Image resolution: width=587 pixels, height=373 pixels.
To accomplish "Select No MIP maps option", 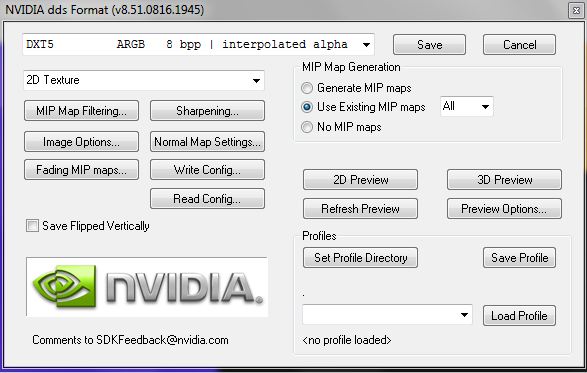I will pos(307,127).
